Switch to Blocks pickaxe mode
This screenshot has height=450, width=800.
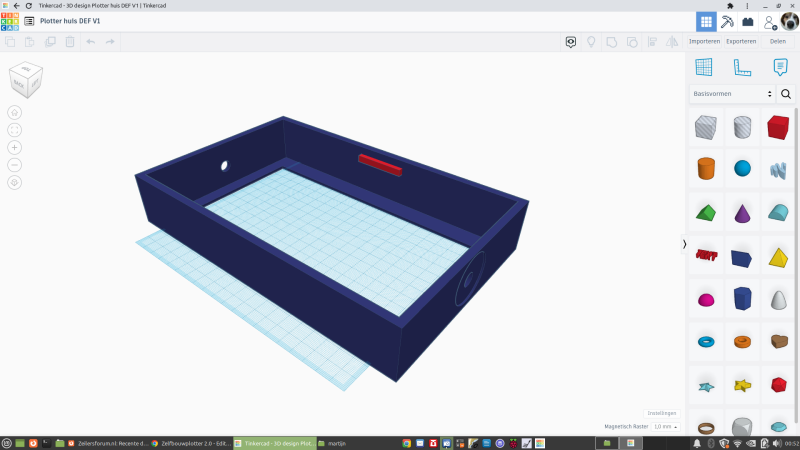[x=727, y=21]
